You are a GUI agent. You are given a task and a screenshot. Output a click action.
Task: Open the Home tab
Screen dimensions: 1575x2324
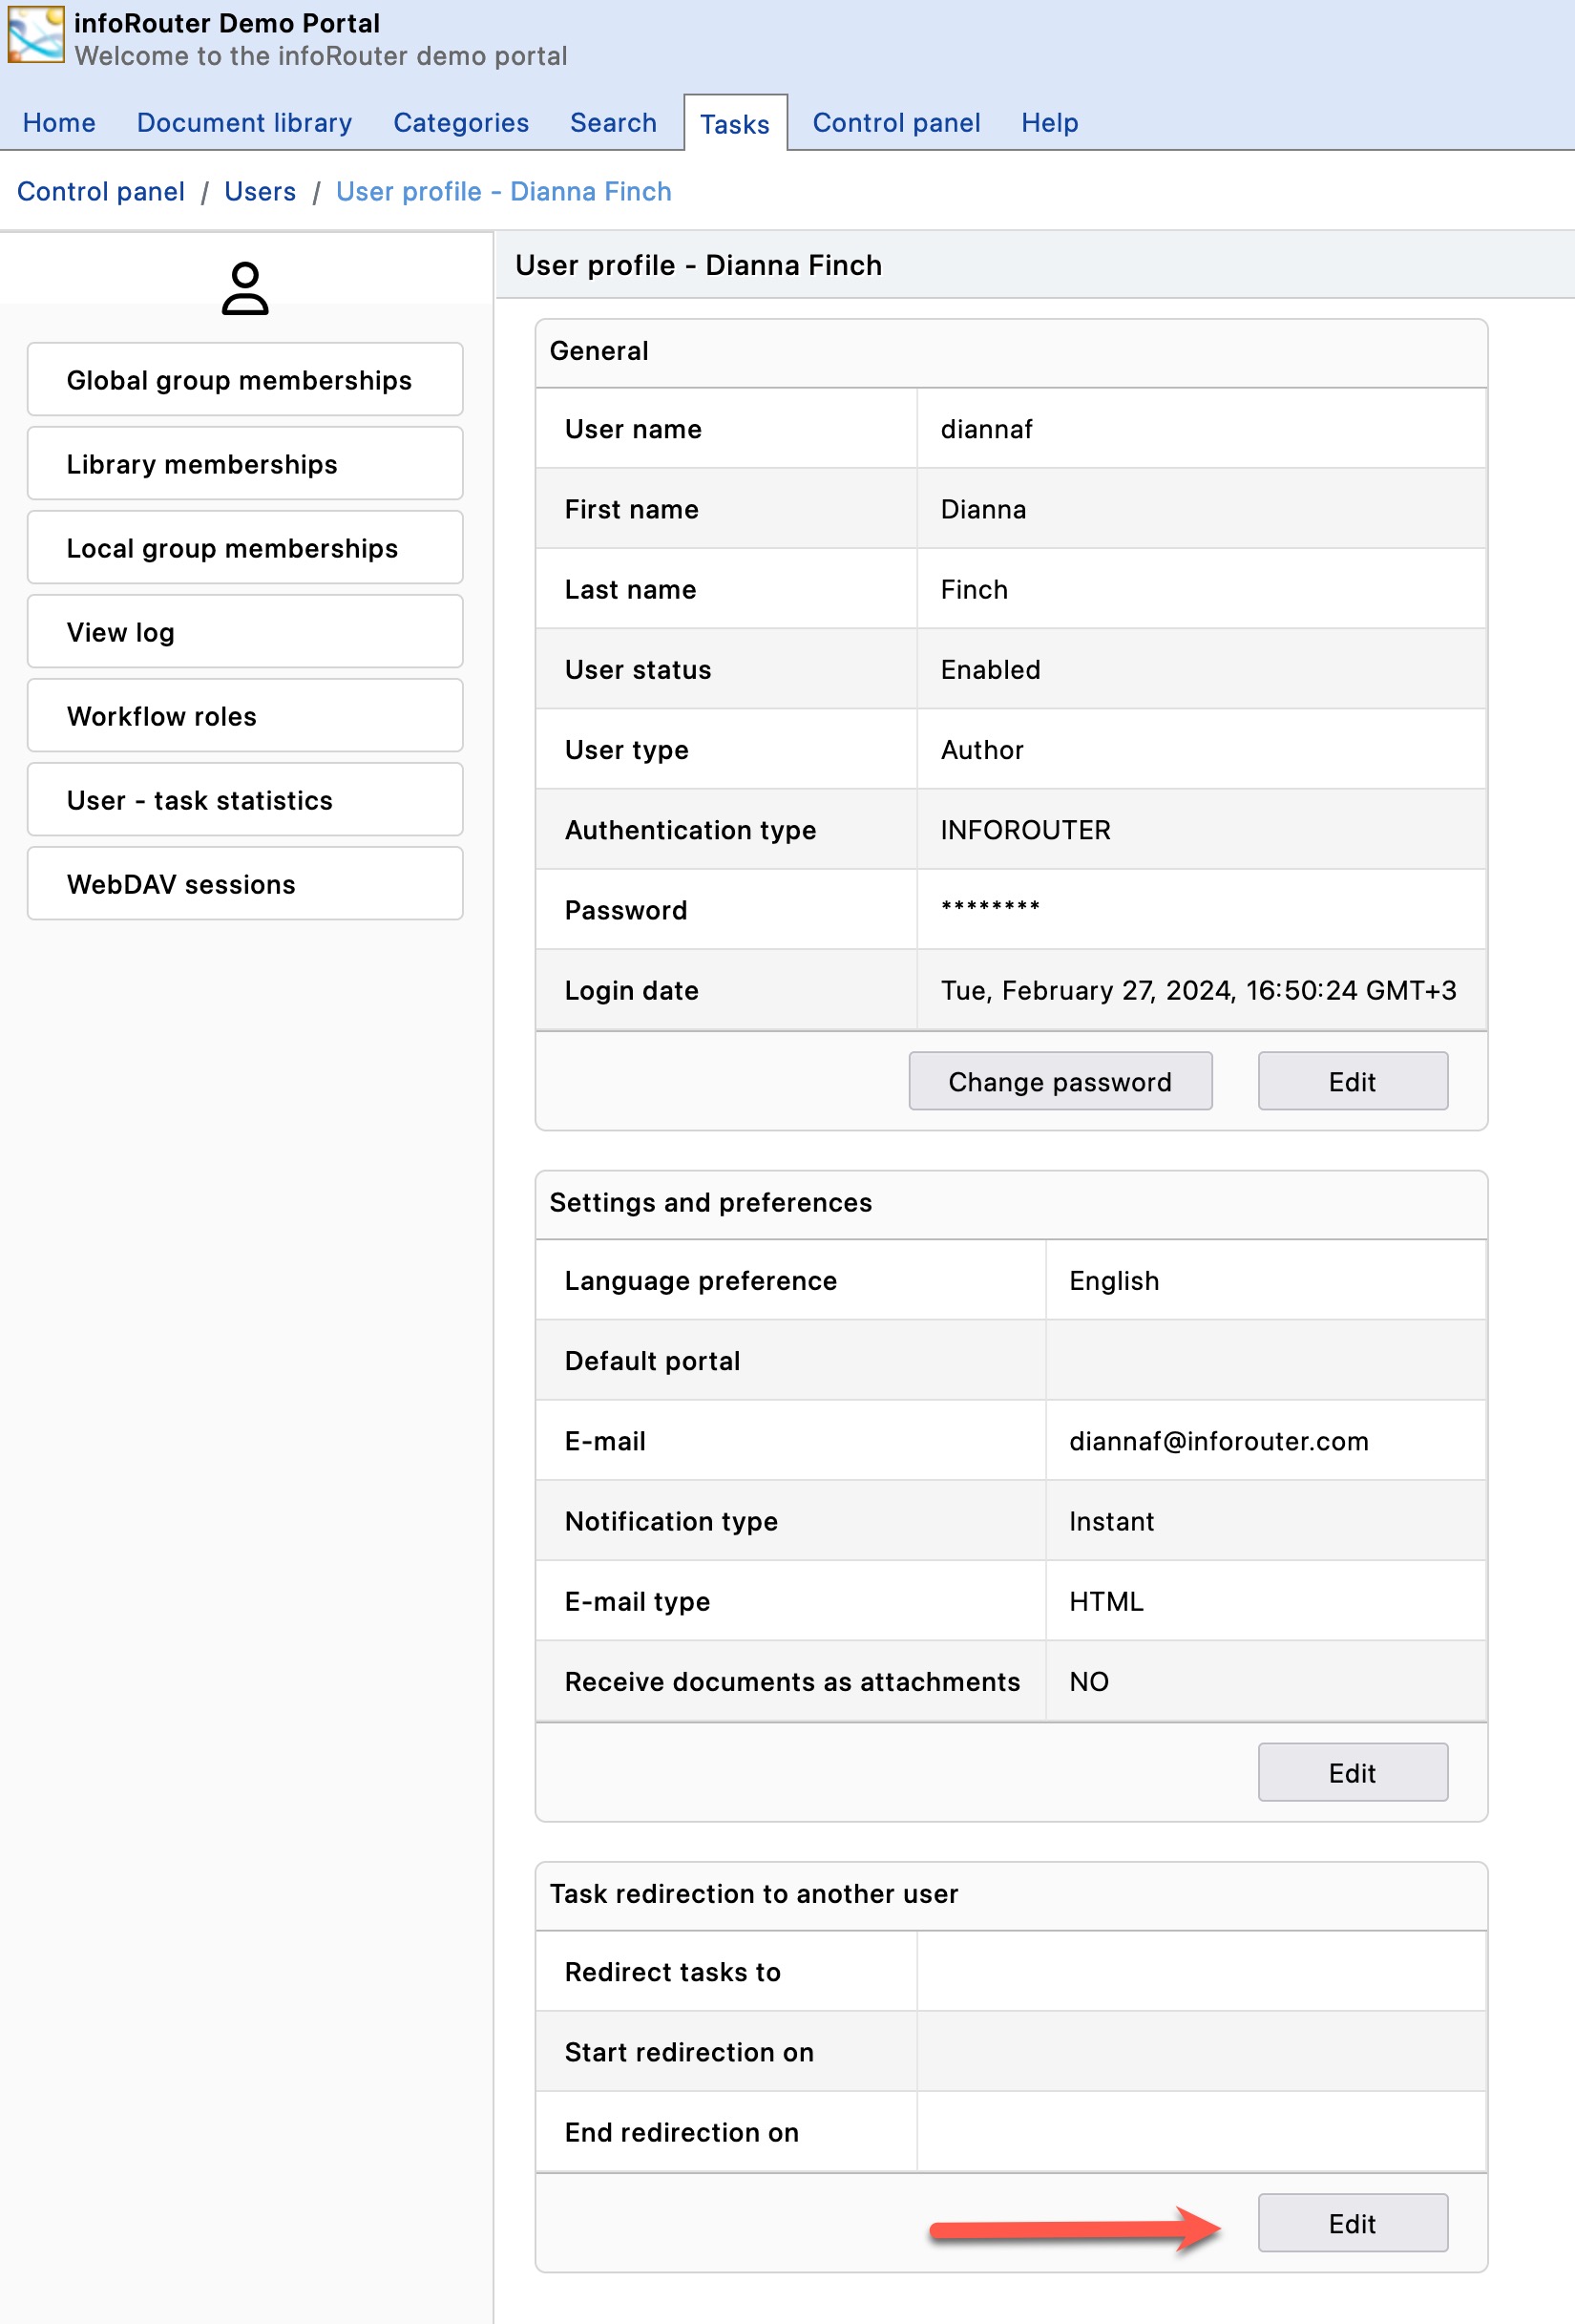pyautogui.click(x=59, y=123)
